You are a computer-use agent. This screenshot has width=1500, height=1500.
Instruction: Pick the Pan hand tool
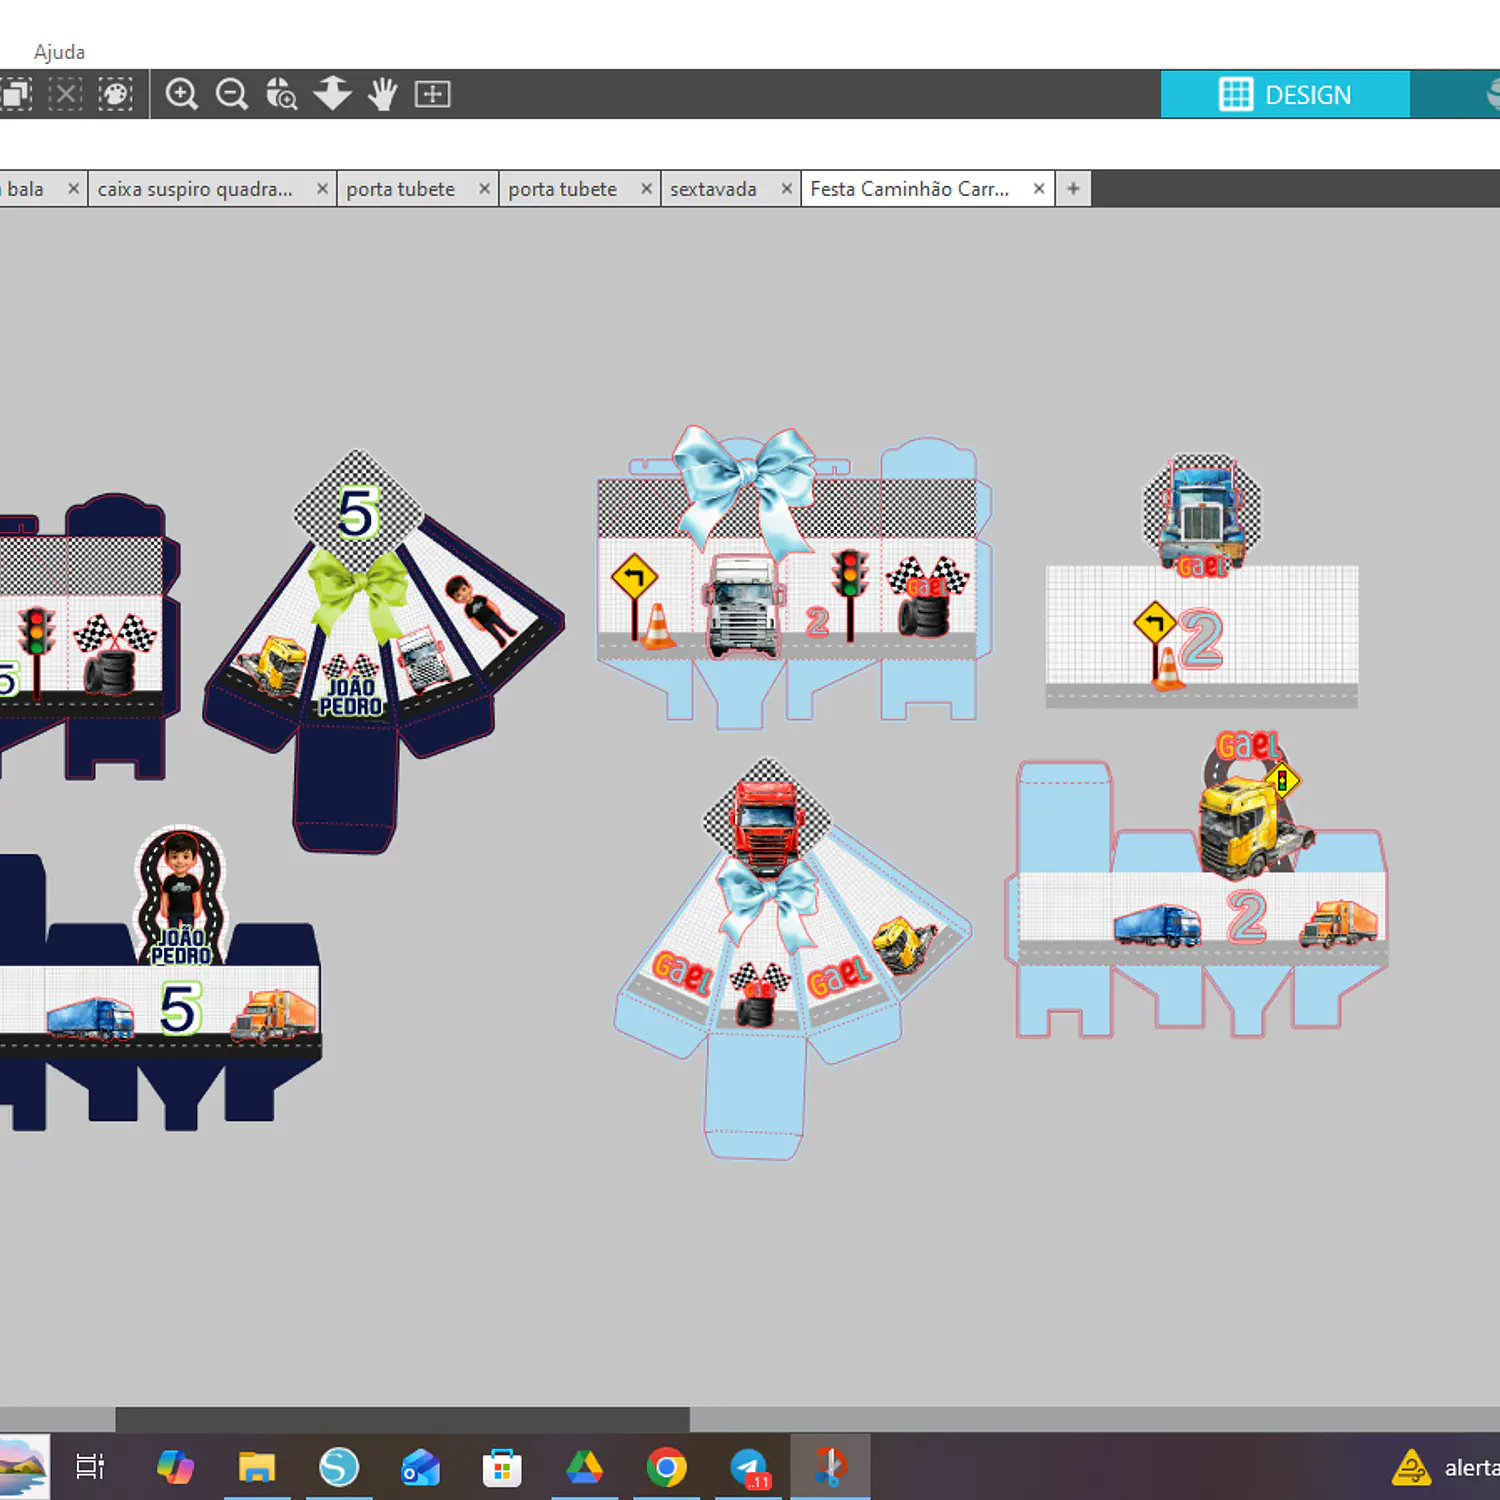382,94
